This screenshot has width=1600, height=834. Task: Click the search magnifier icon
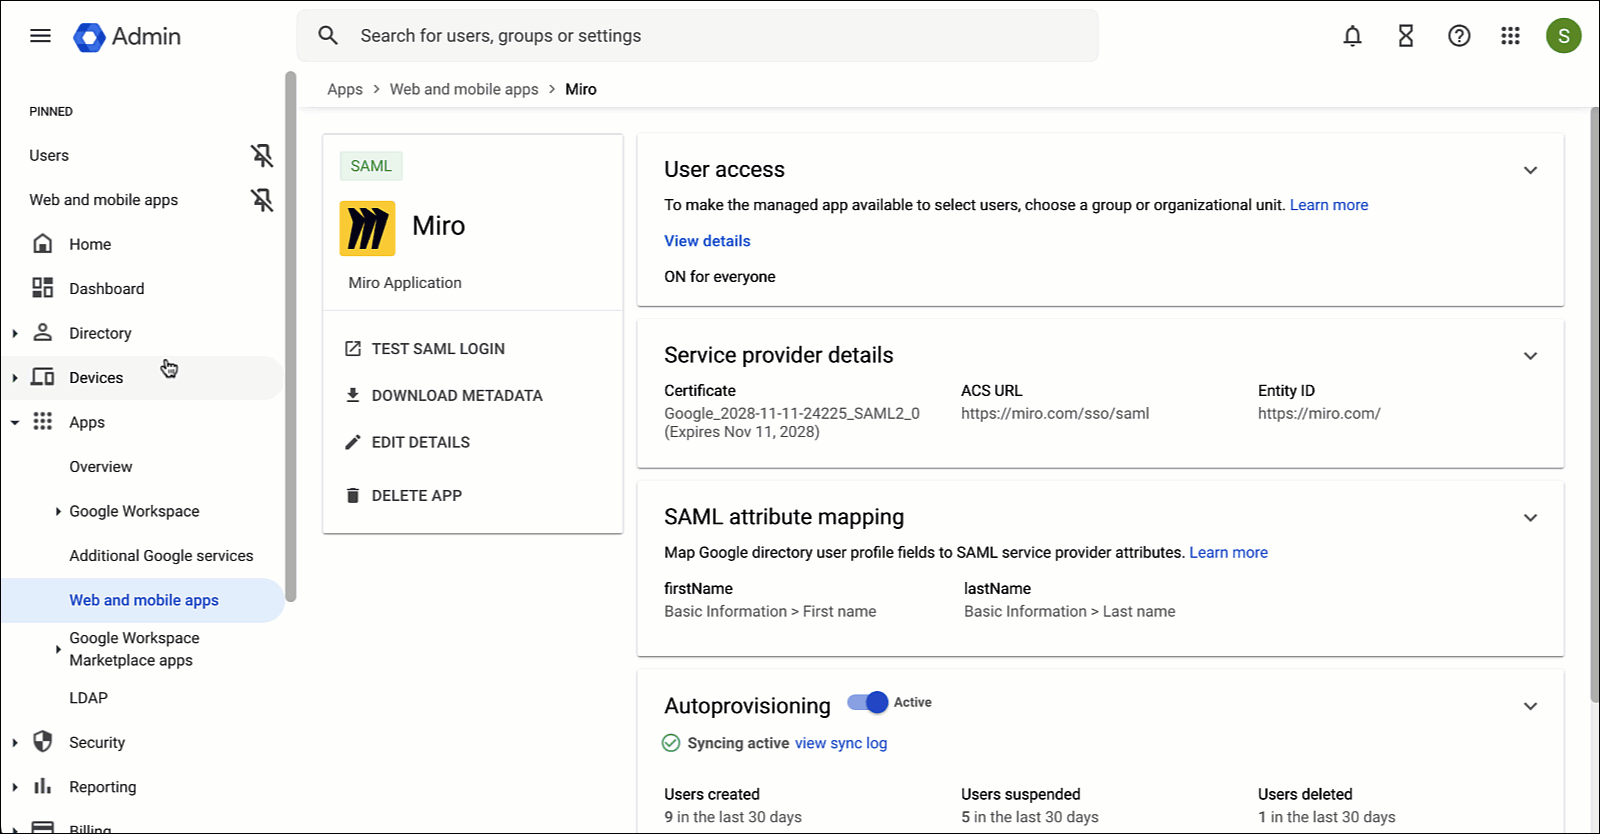[328, 36]
